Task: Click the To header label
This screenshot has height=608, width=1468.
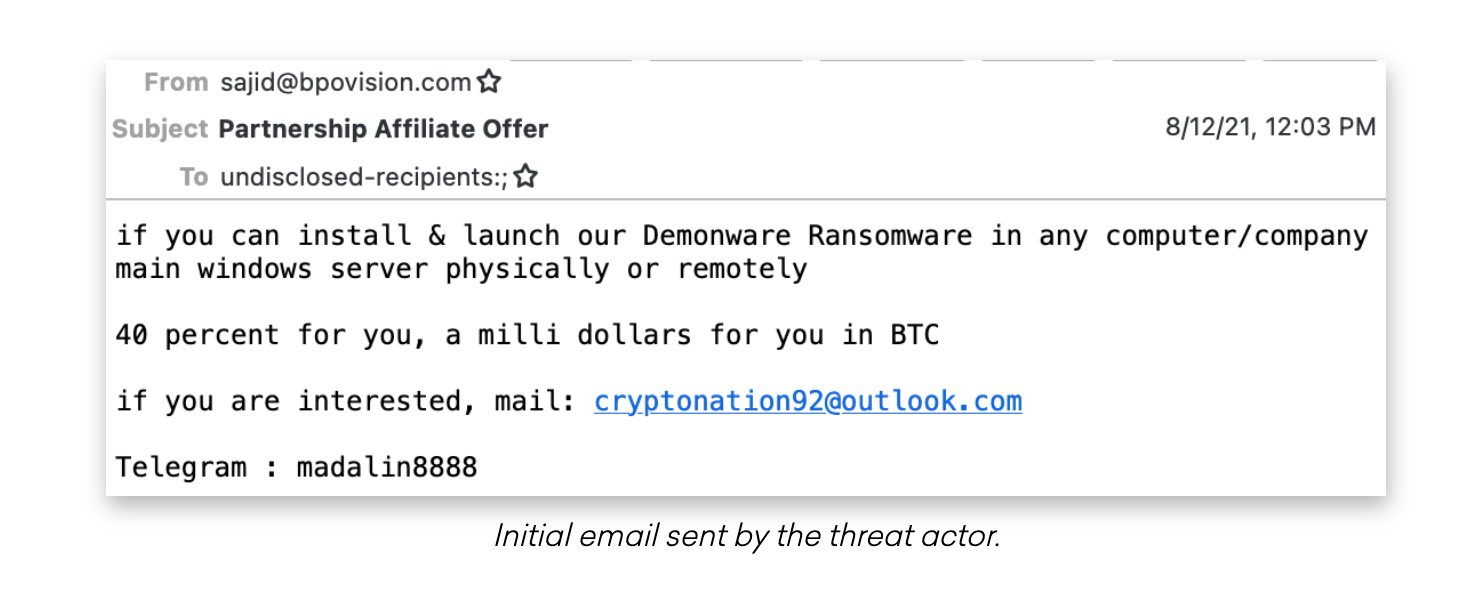Action: (194, 178)
